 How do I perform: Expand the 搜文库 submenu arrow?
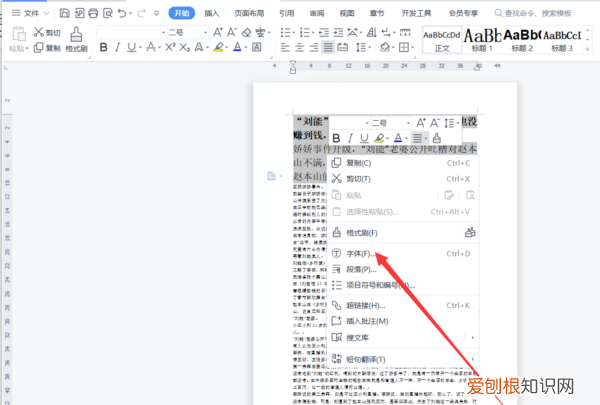click(x=473, y=338)
